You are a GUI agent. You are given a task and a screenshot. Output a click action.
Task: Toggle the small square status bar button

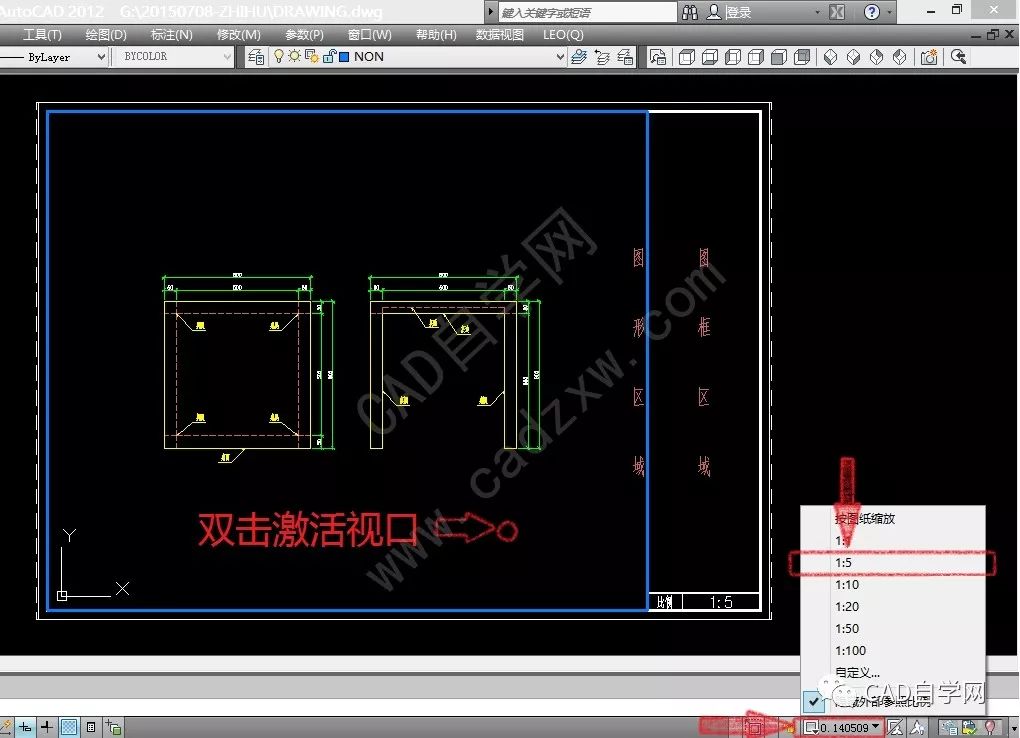pyautogui.click(x=91, y=727)
